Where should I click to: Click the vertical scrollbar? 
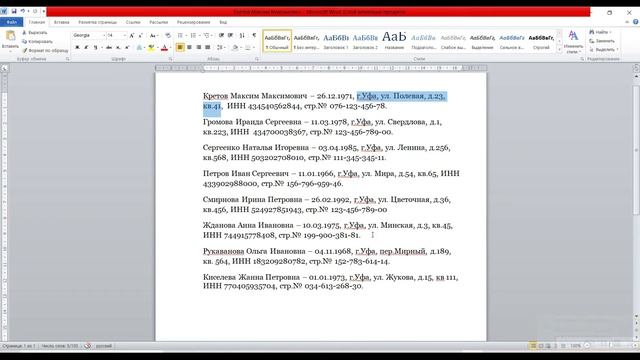636,196
